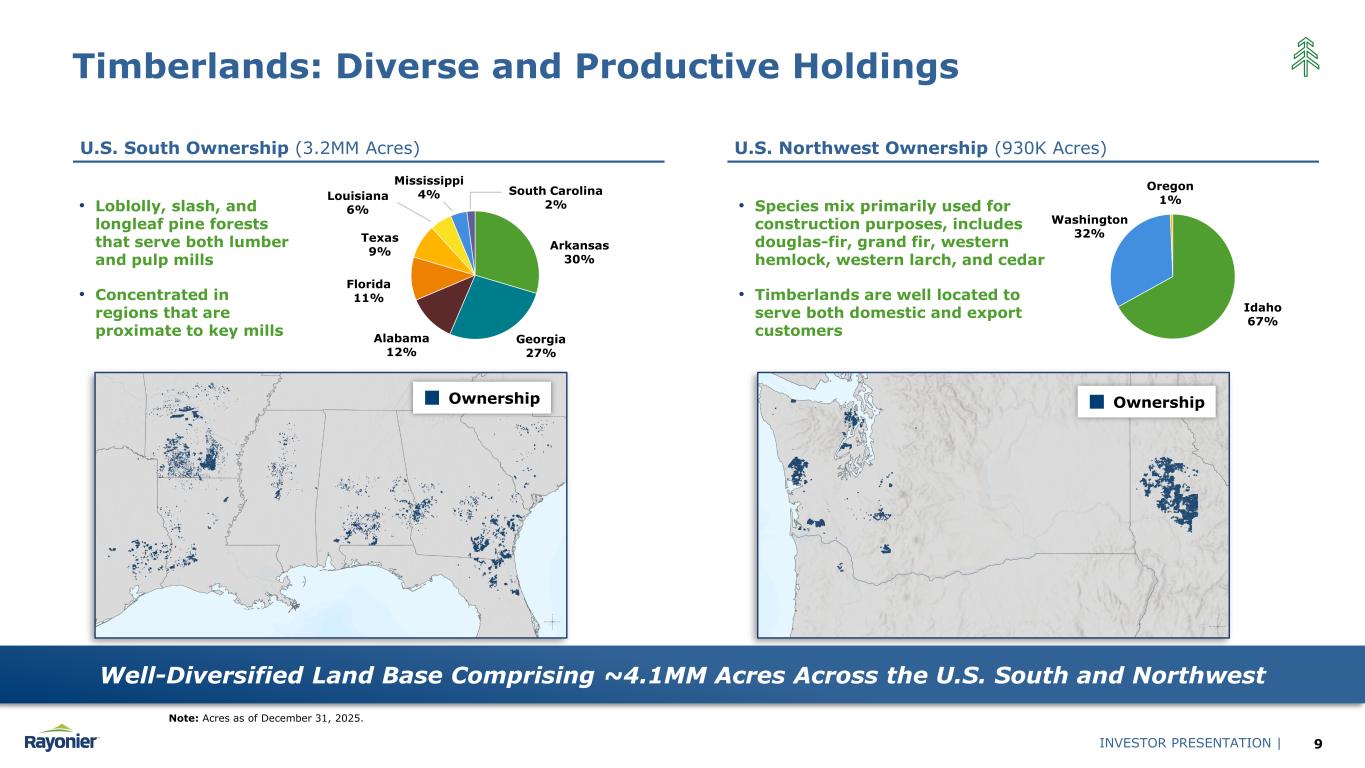Click the Oregon 1% label
The width and height of the screenshot is (1365, 768).
tap(1169, 193)
